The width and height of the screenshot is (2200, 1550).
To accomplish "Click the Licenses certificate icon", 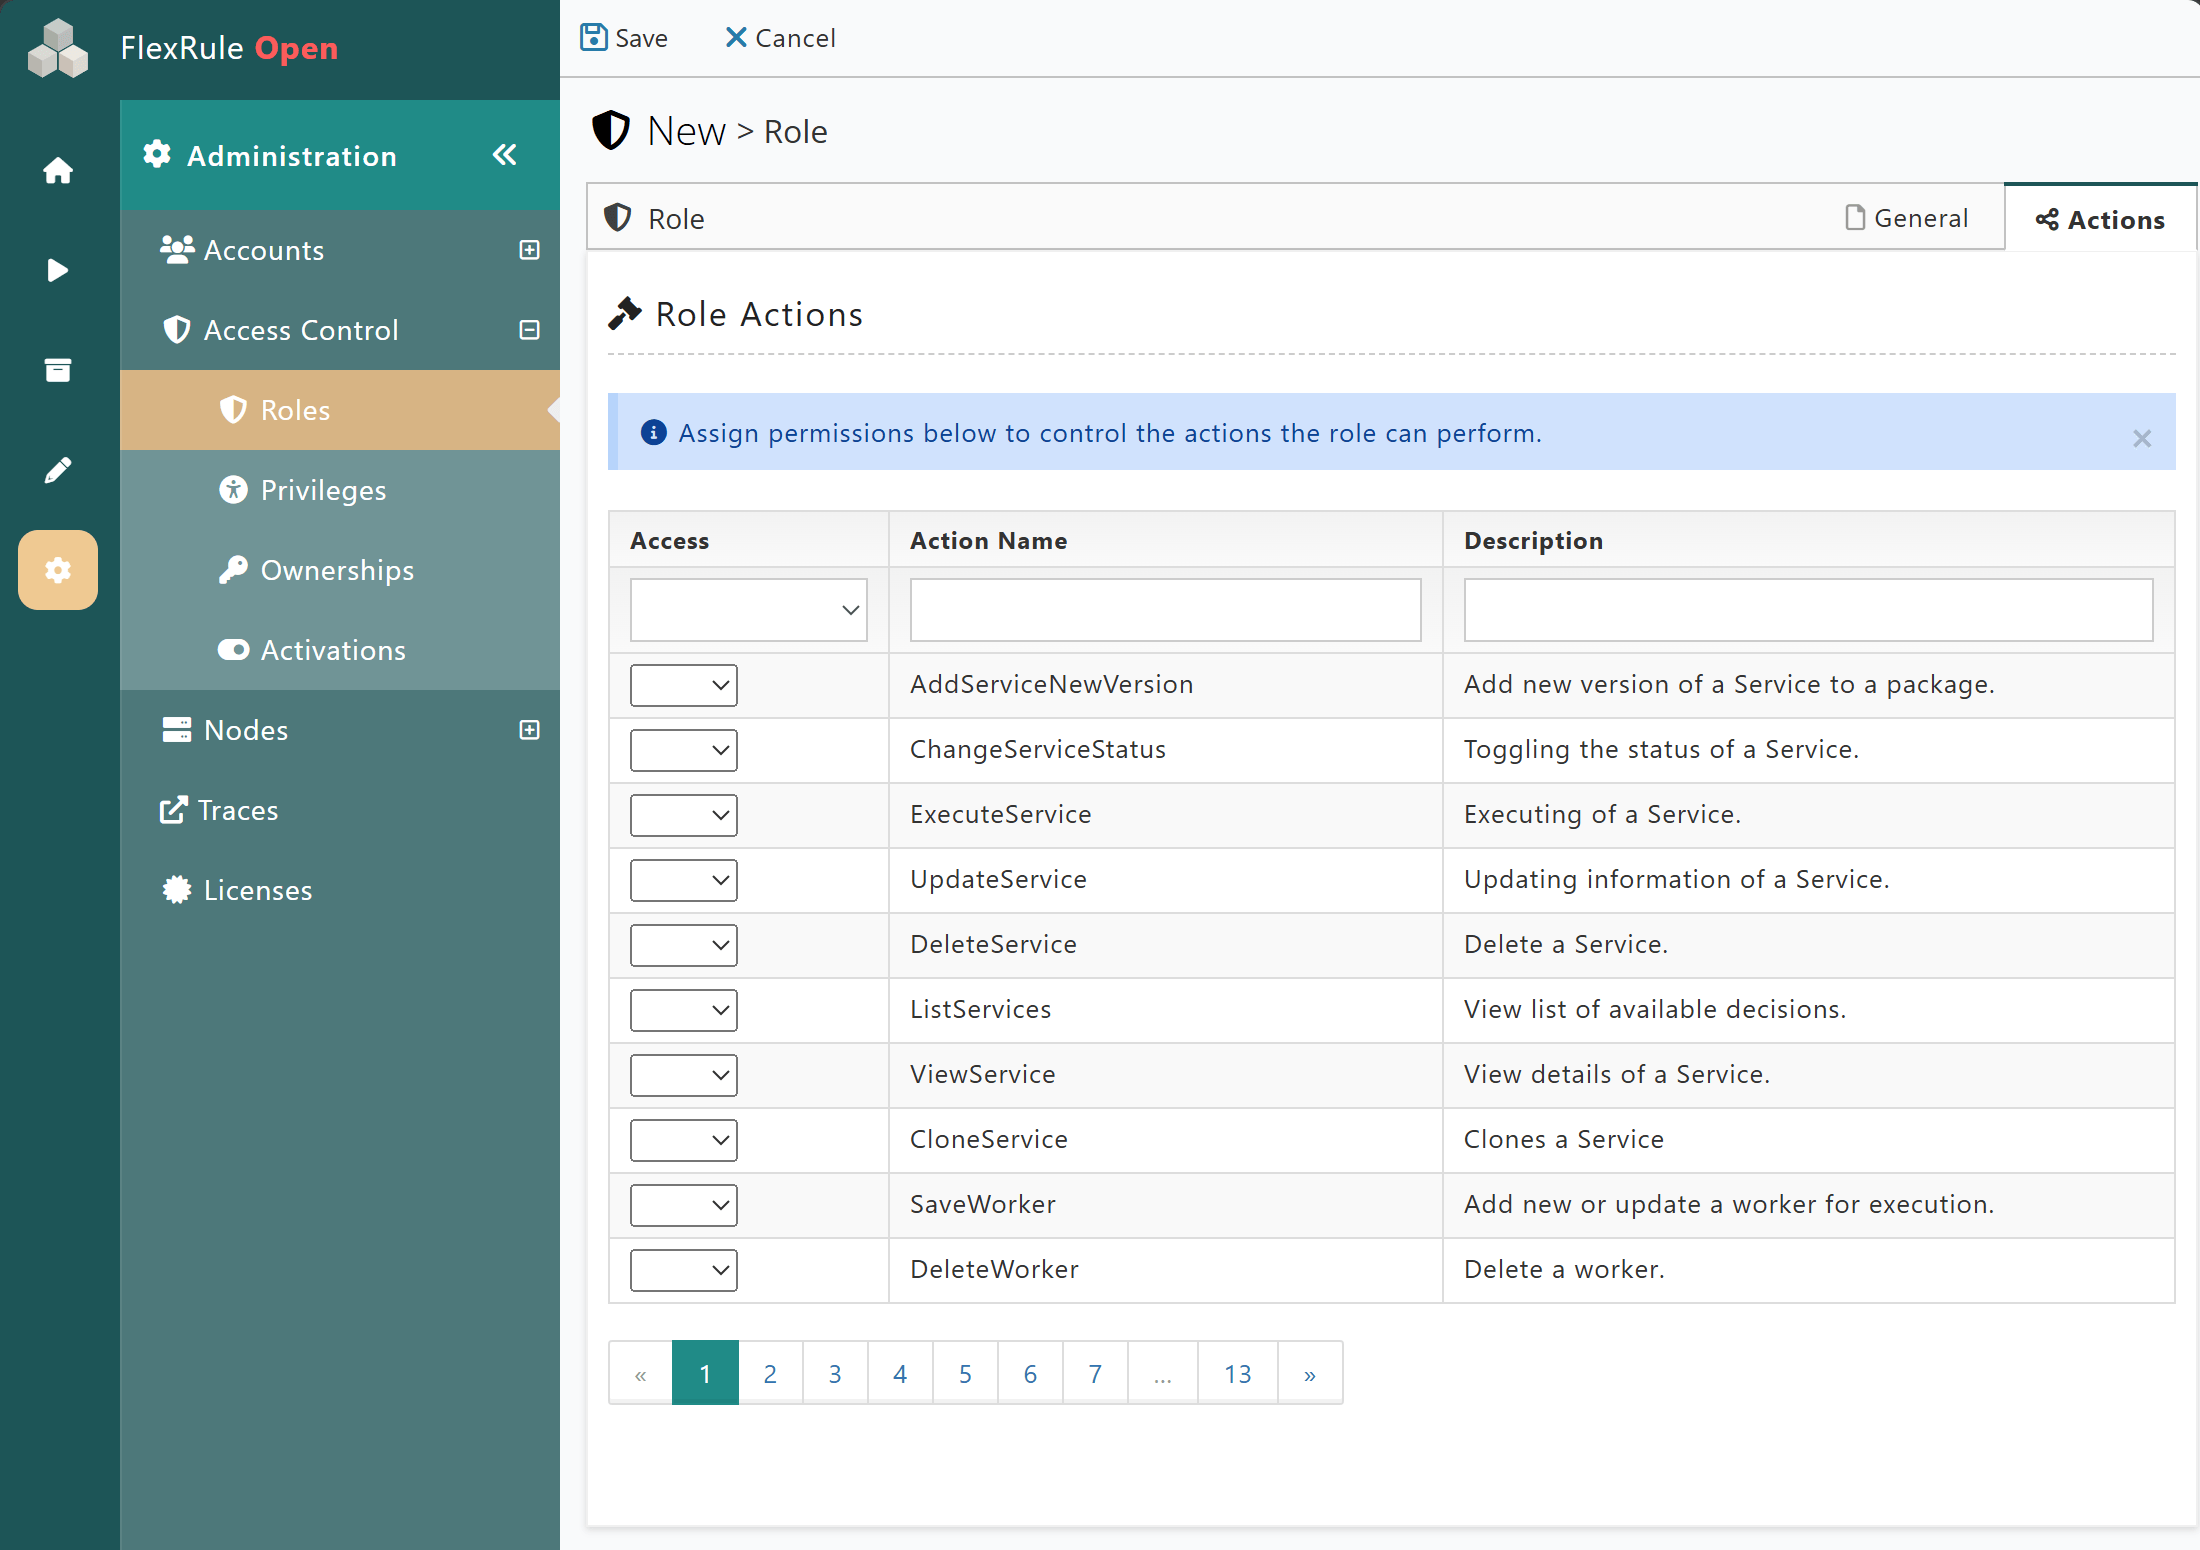I will click(177, 890).
